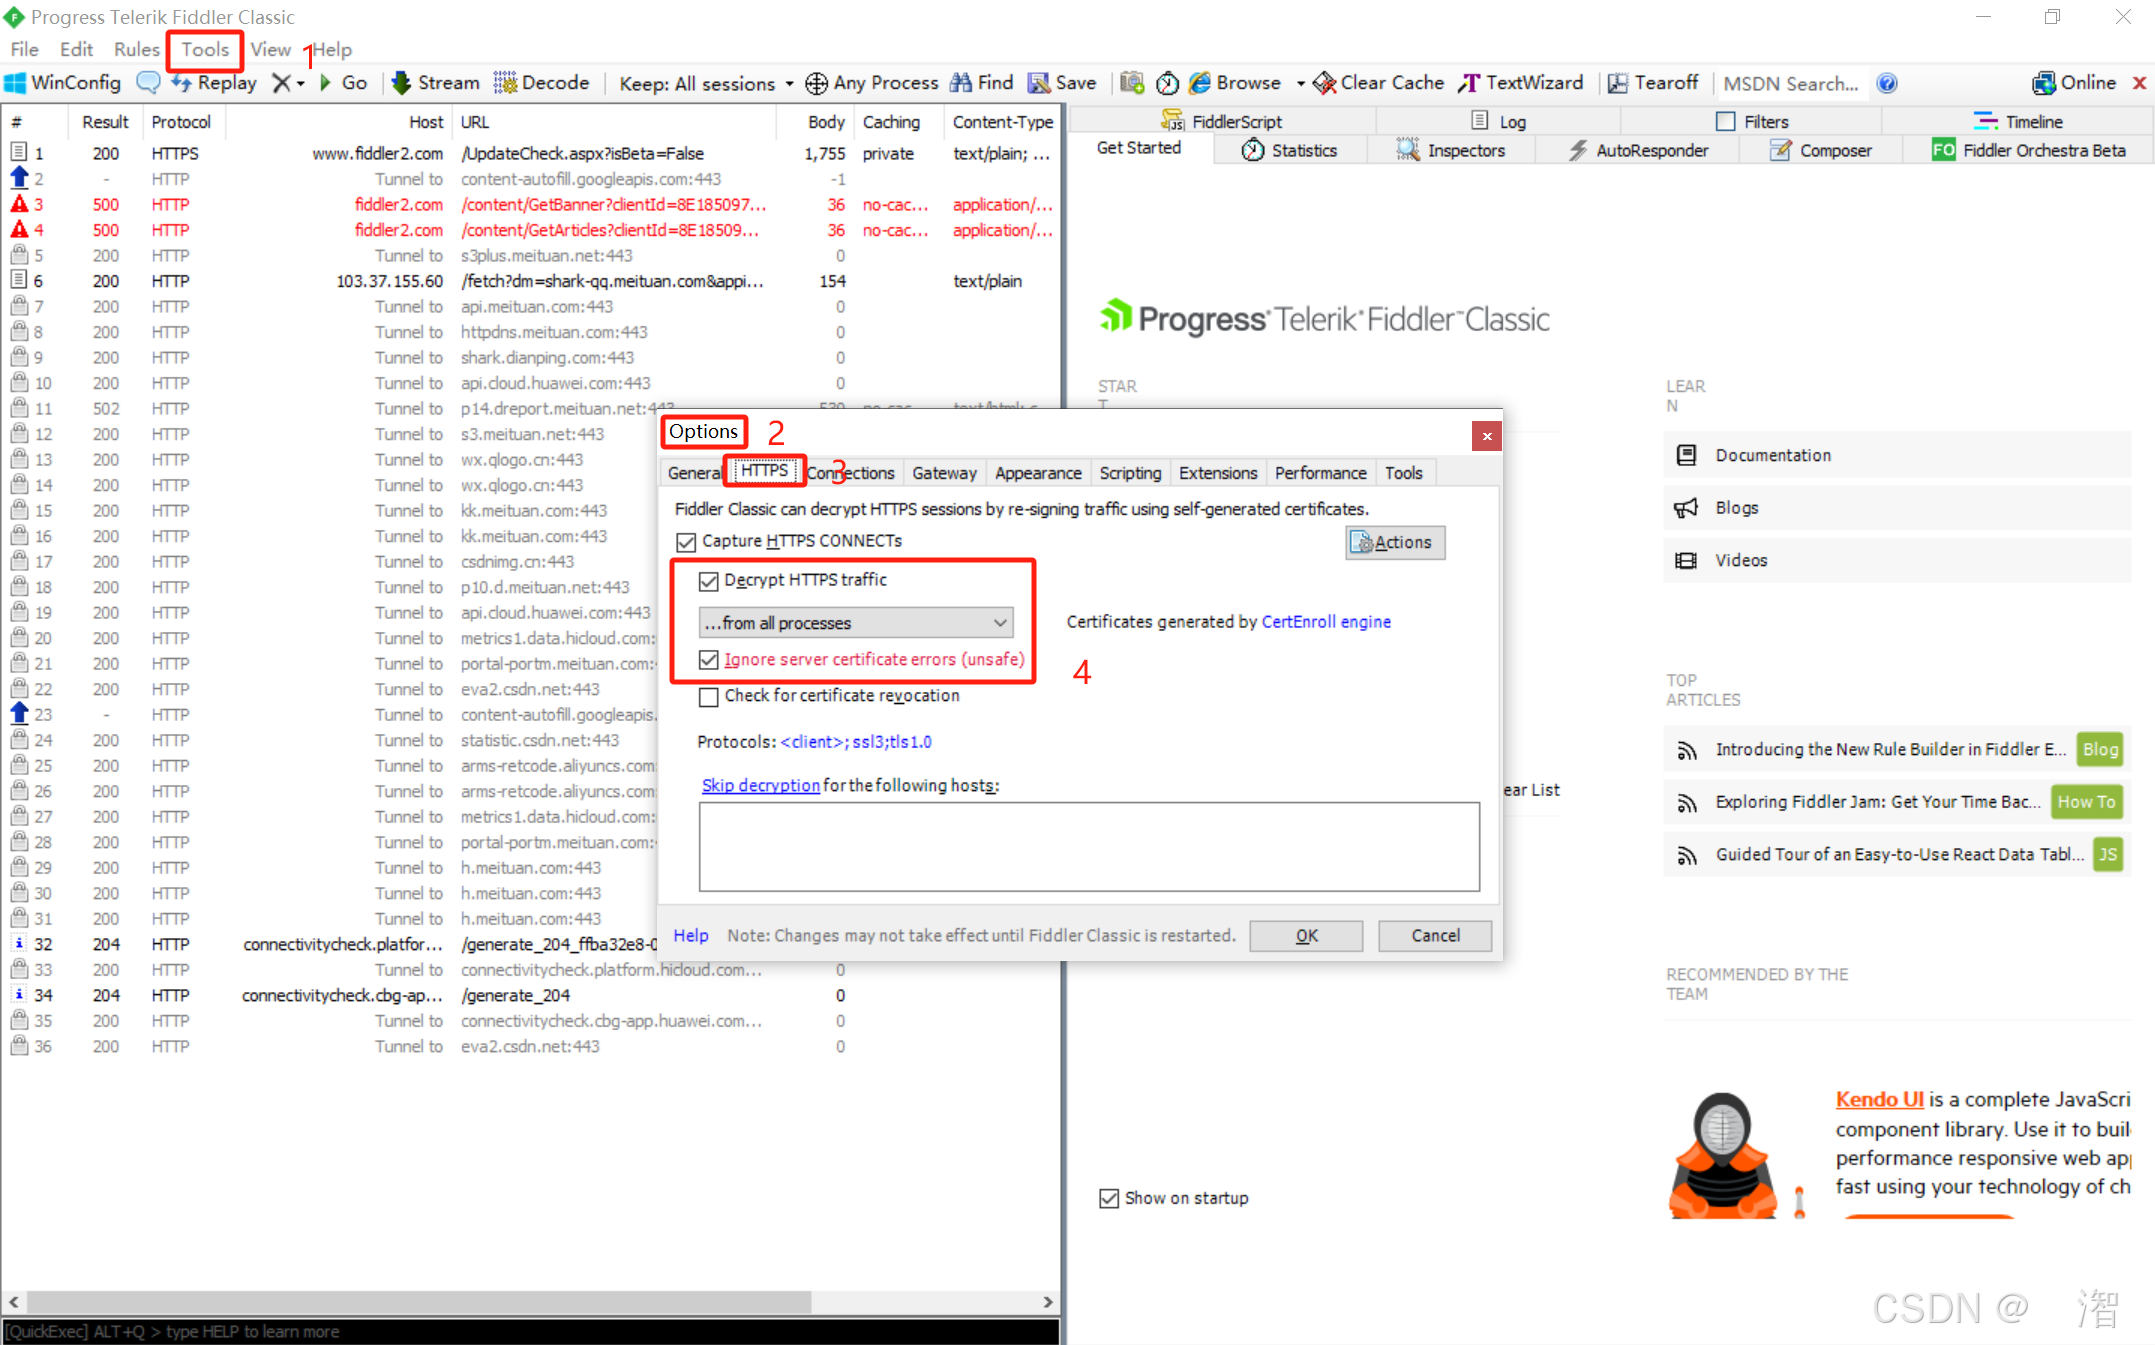Uncheck Decrypt HTTPS traffic
Image resolution: width=2155 pixels, height=1345 pixels.
[709, 581]
